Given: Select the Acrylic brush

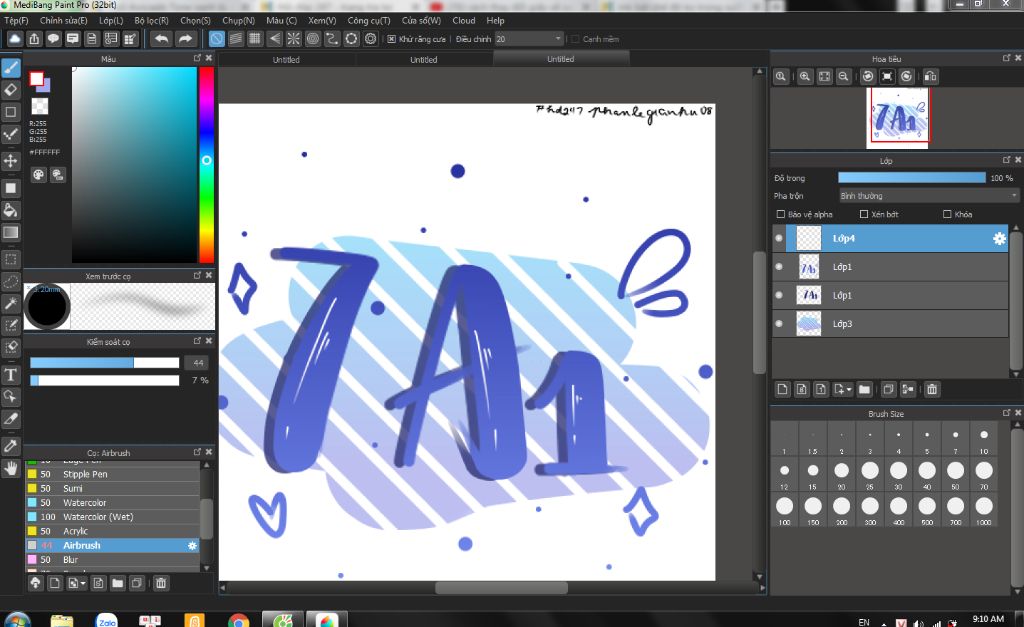Looking at the screenshot, I should [x=113, y=531].
